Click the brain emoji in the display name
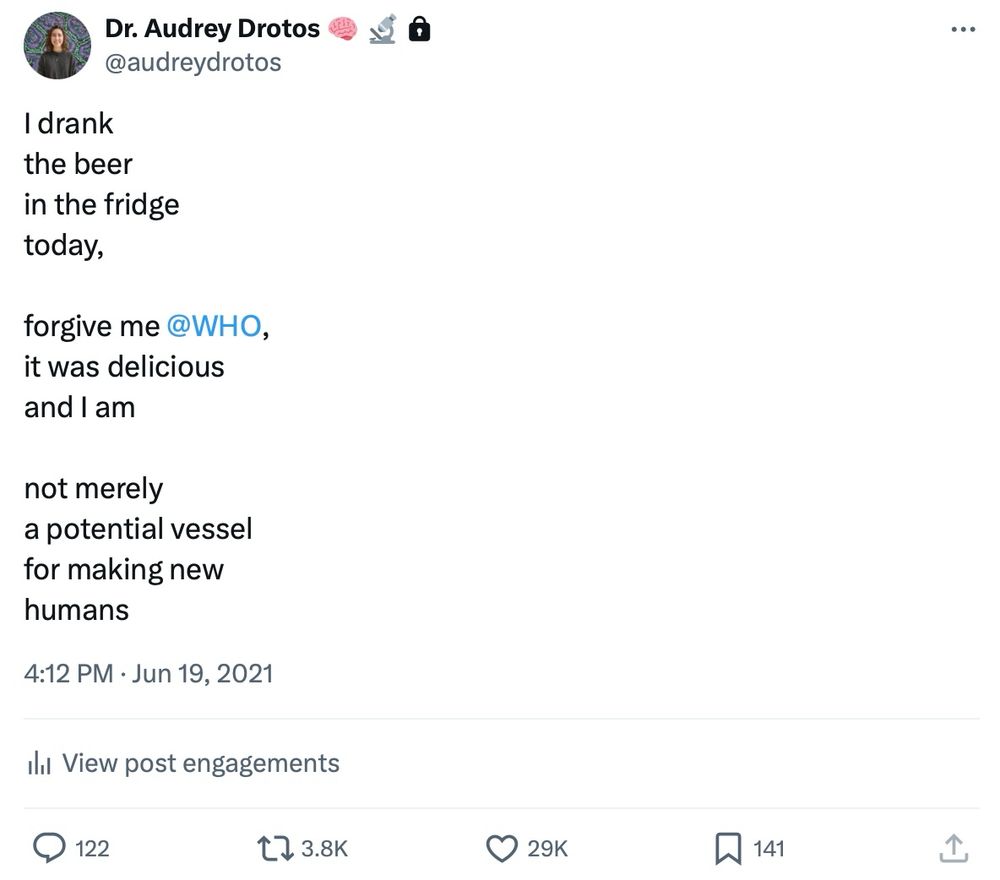The height and width of the screenshot is (880, 1000). click(342, 30)
